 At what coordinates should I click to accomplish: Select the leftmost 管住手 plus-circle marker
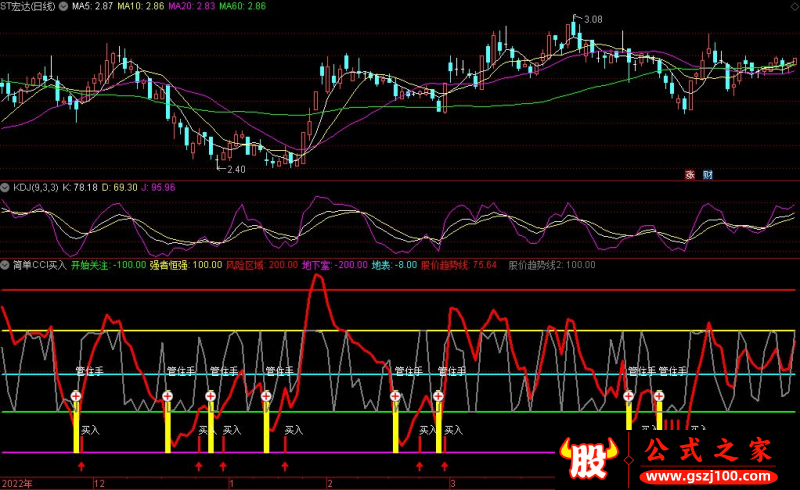point(76,396)
